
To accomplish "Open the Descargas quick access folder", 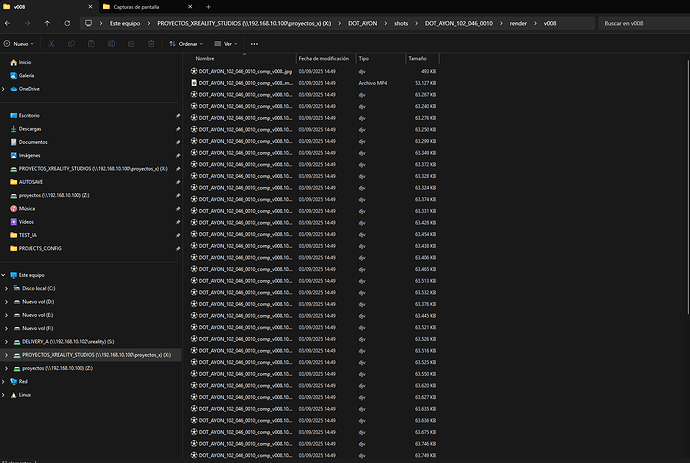I will (29, 128).
